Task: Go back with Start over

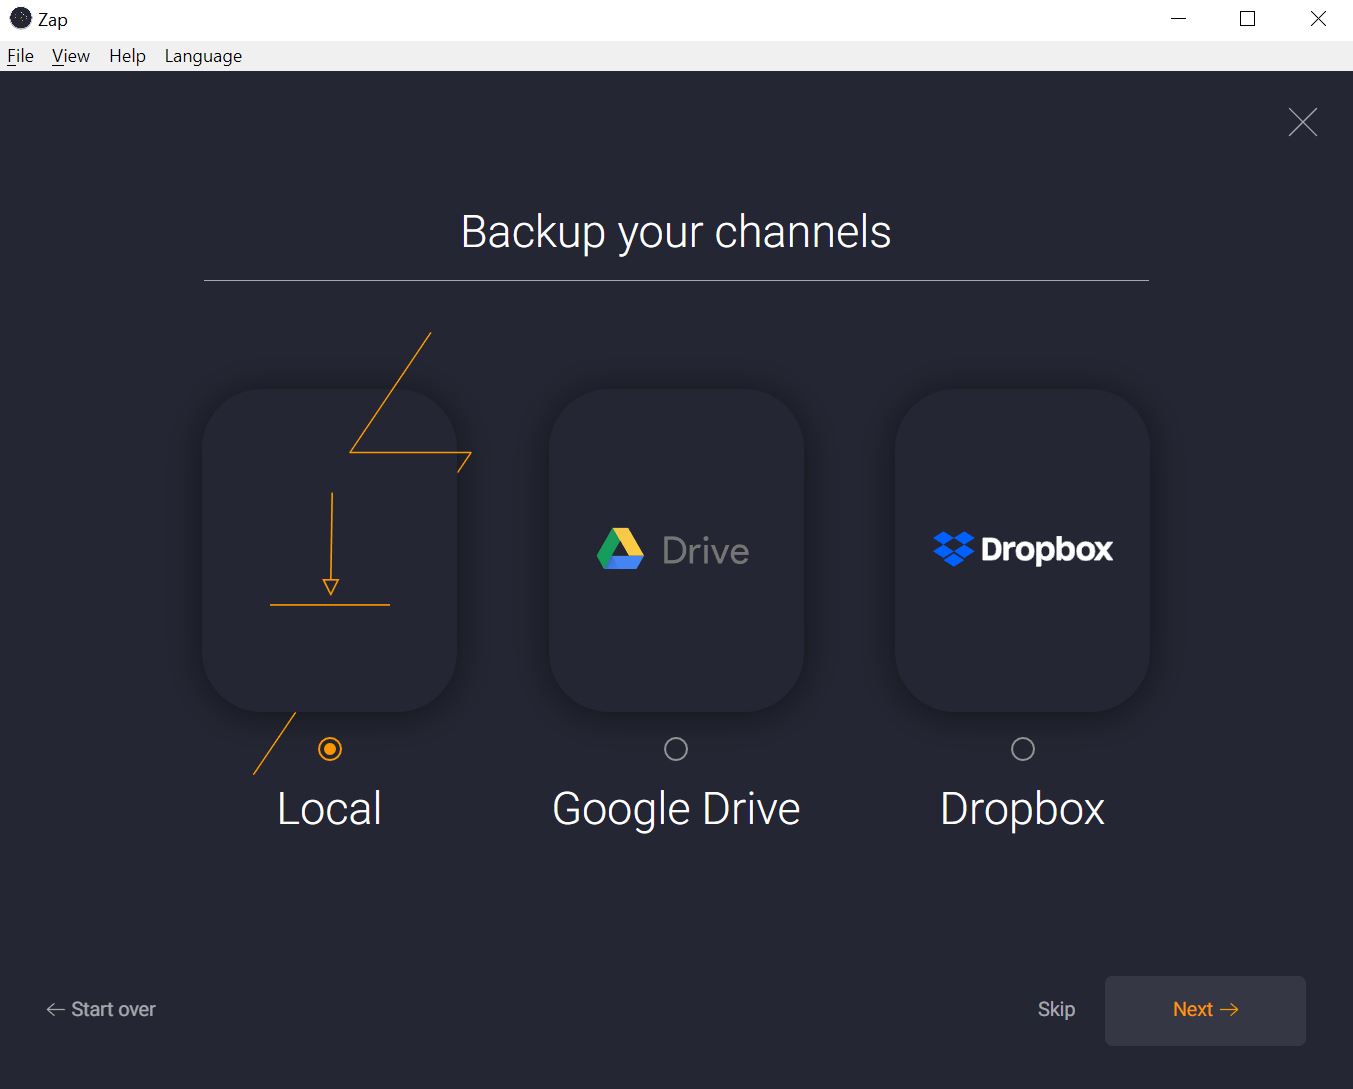Action: tap(101, 1009)
